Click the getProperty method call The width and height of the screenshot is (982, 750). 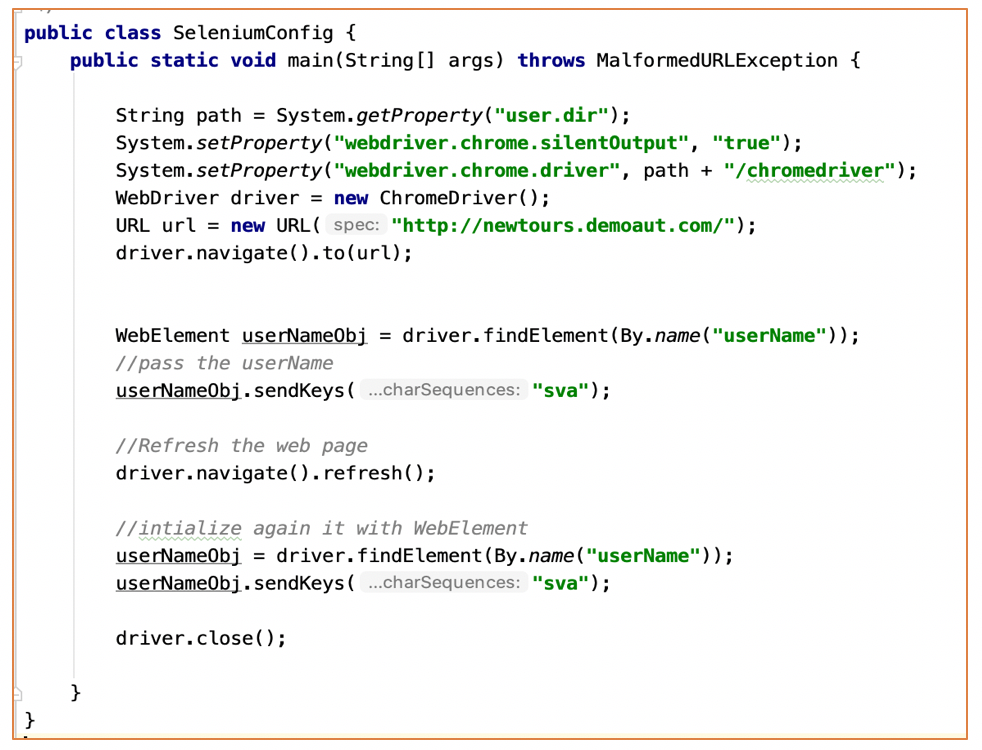[420, 116]
